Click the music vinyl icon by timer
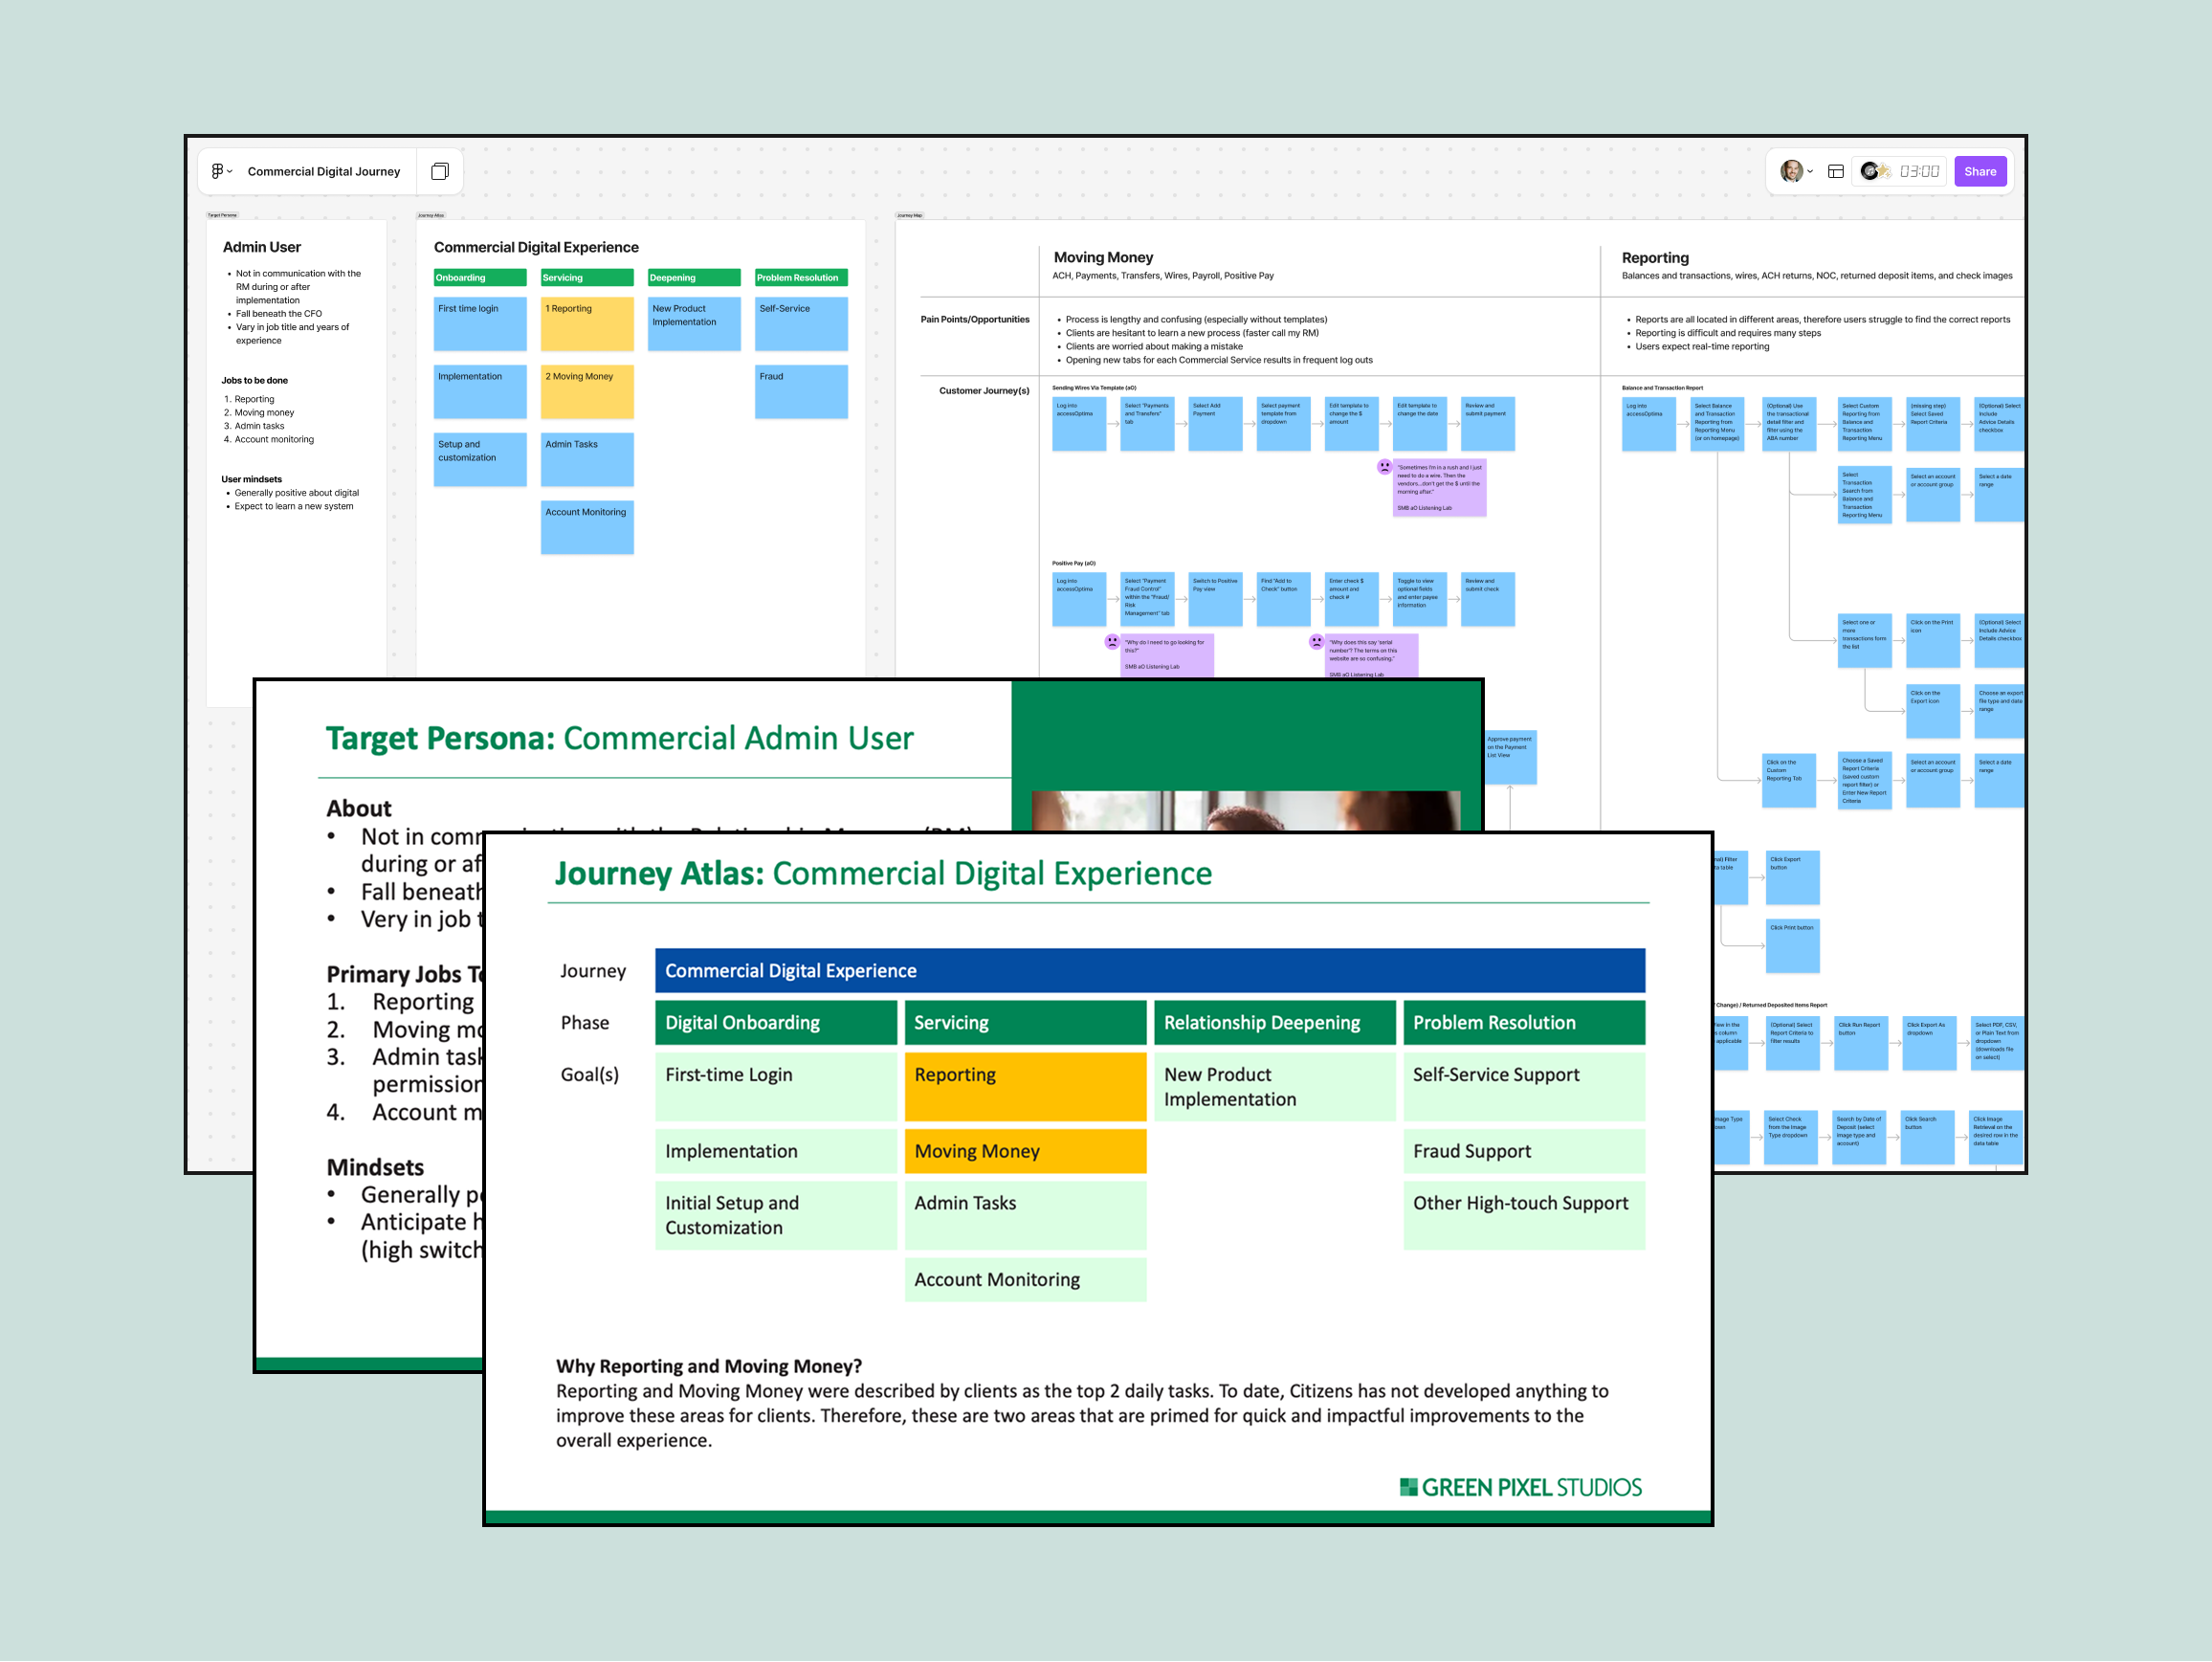 (x=1870, y=171)
